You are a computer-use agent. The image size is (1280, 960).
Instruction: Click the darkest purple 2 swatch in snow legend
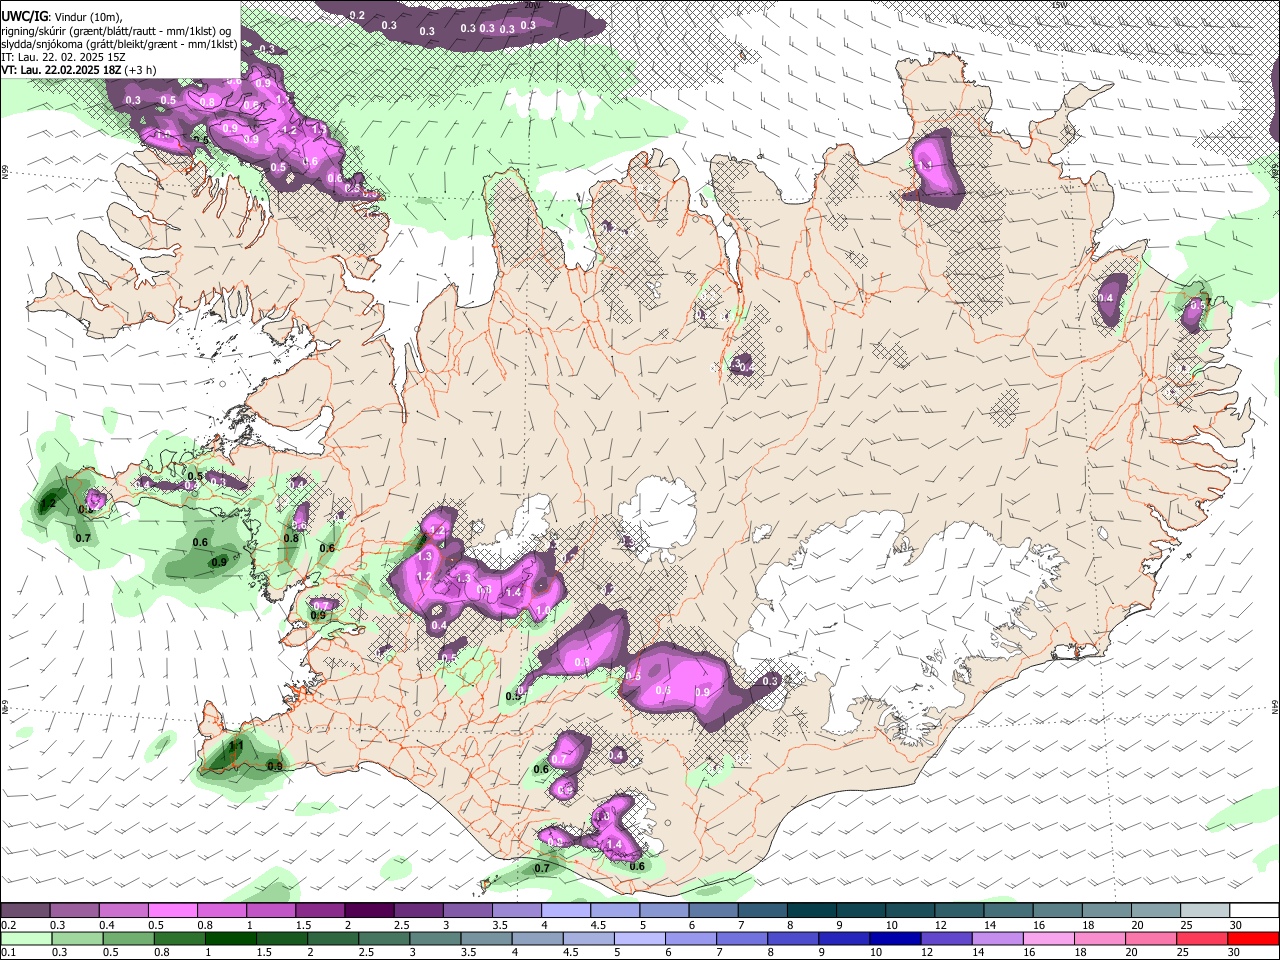368,911
